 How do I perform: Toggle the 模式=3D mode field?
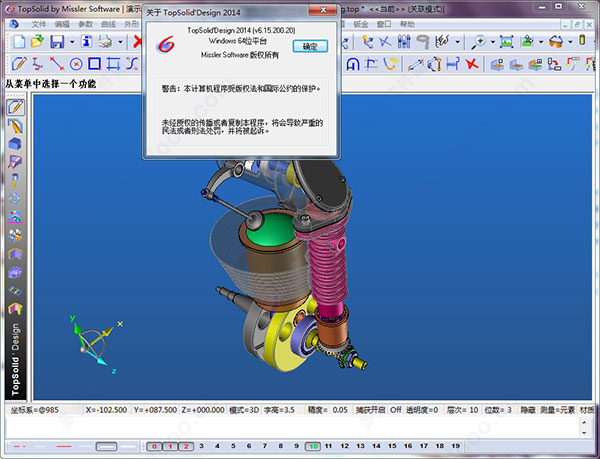(244, 410)
